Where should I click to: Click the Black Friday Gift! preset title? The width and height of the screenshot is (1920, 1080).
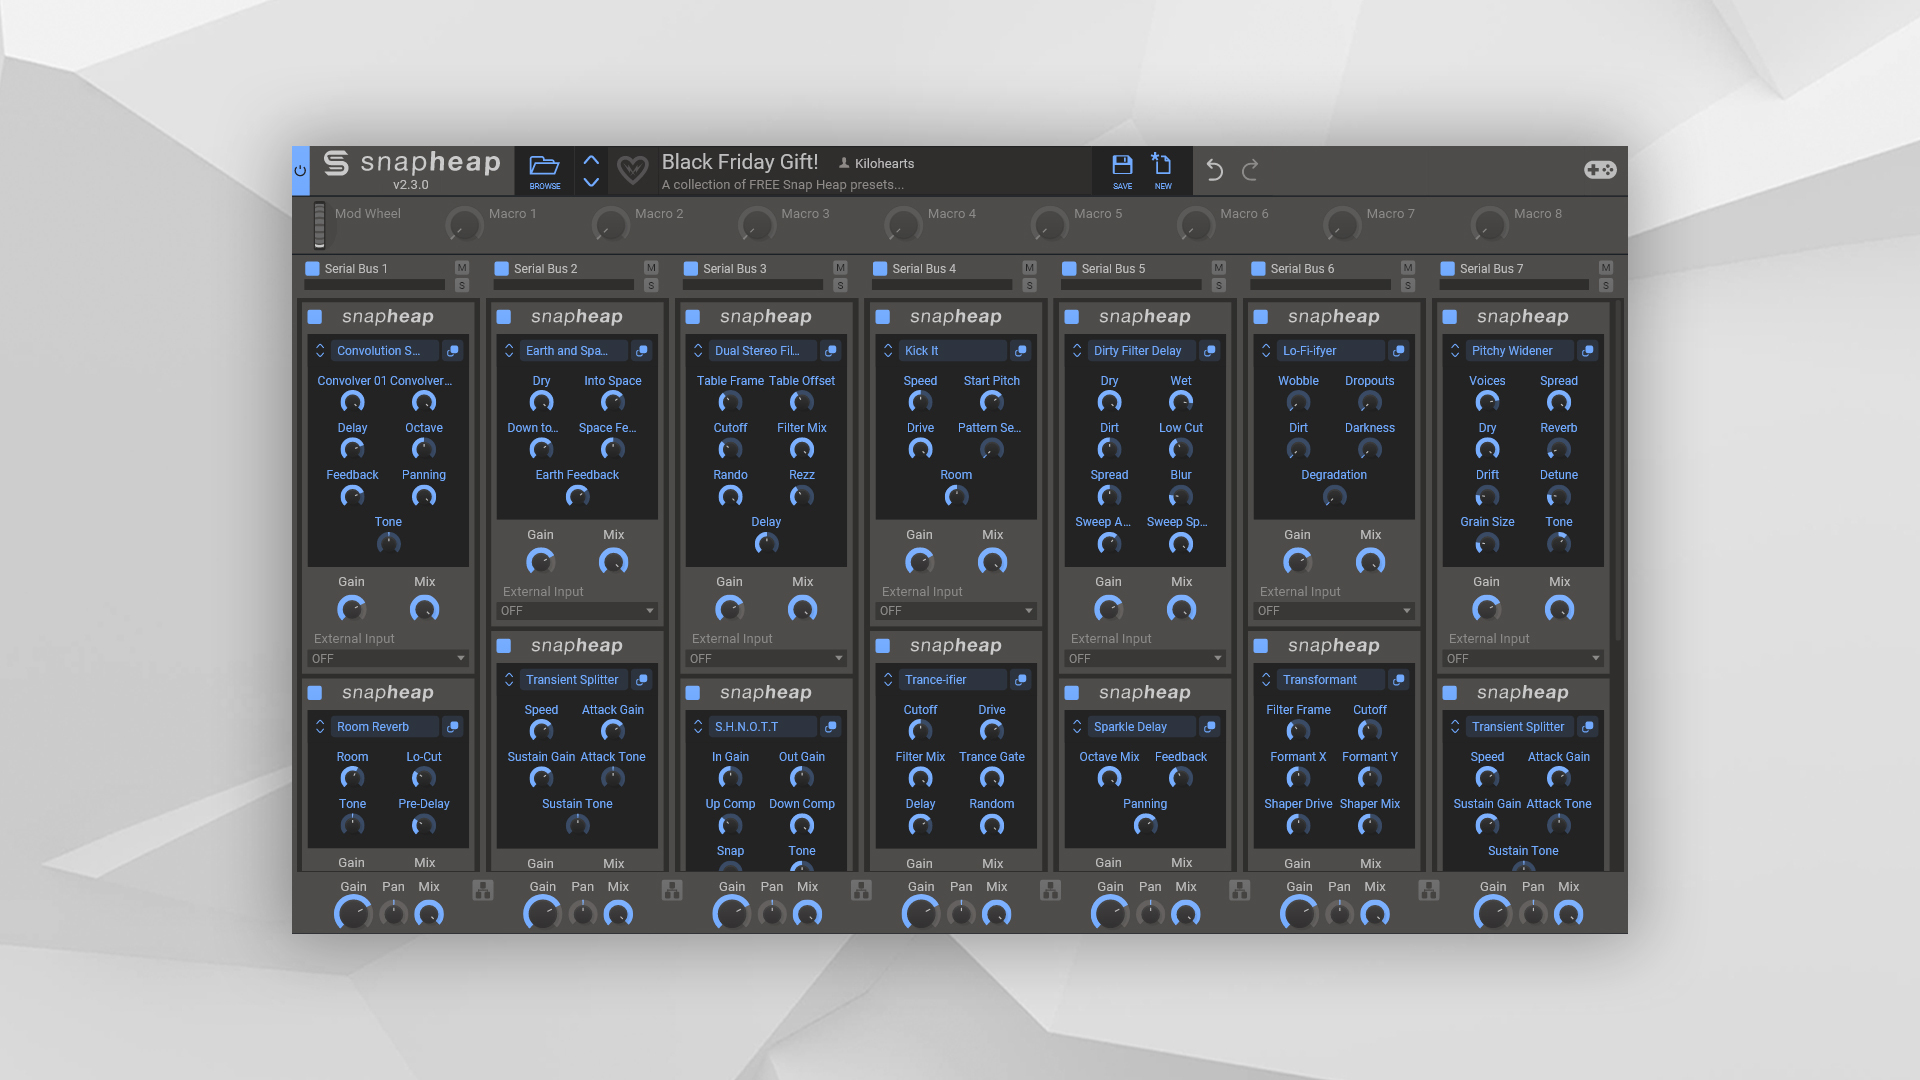click(x=740, y=162)
